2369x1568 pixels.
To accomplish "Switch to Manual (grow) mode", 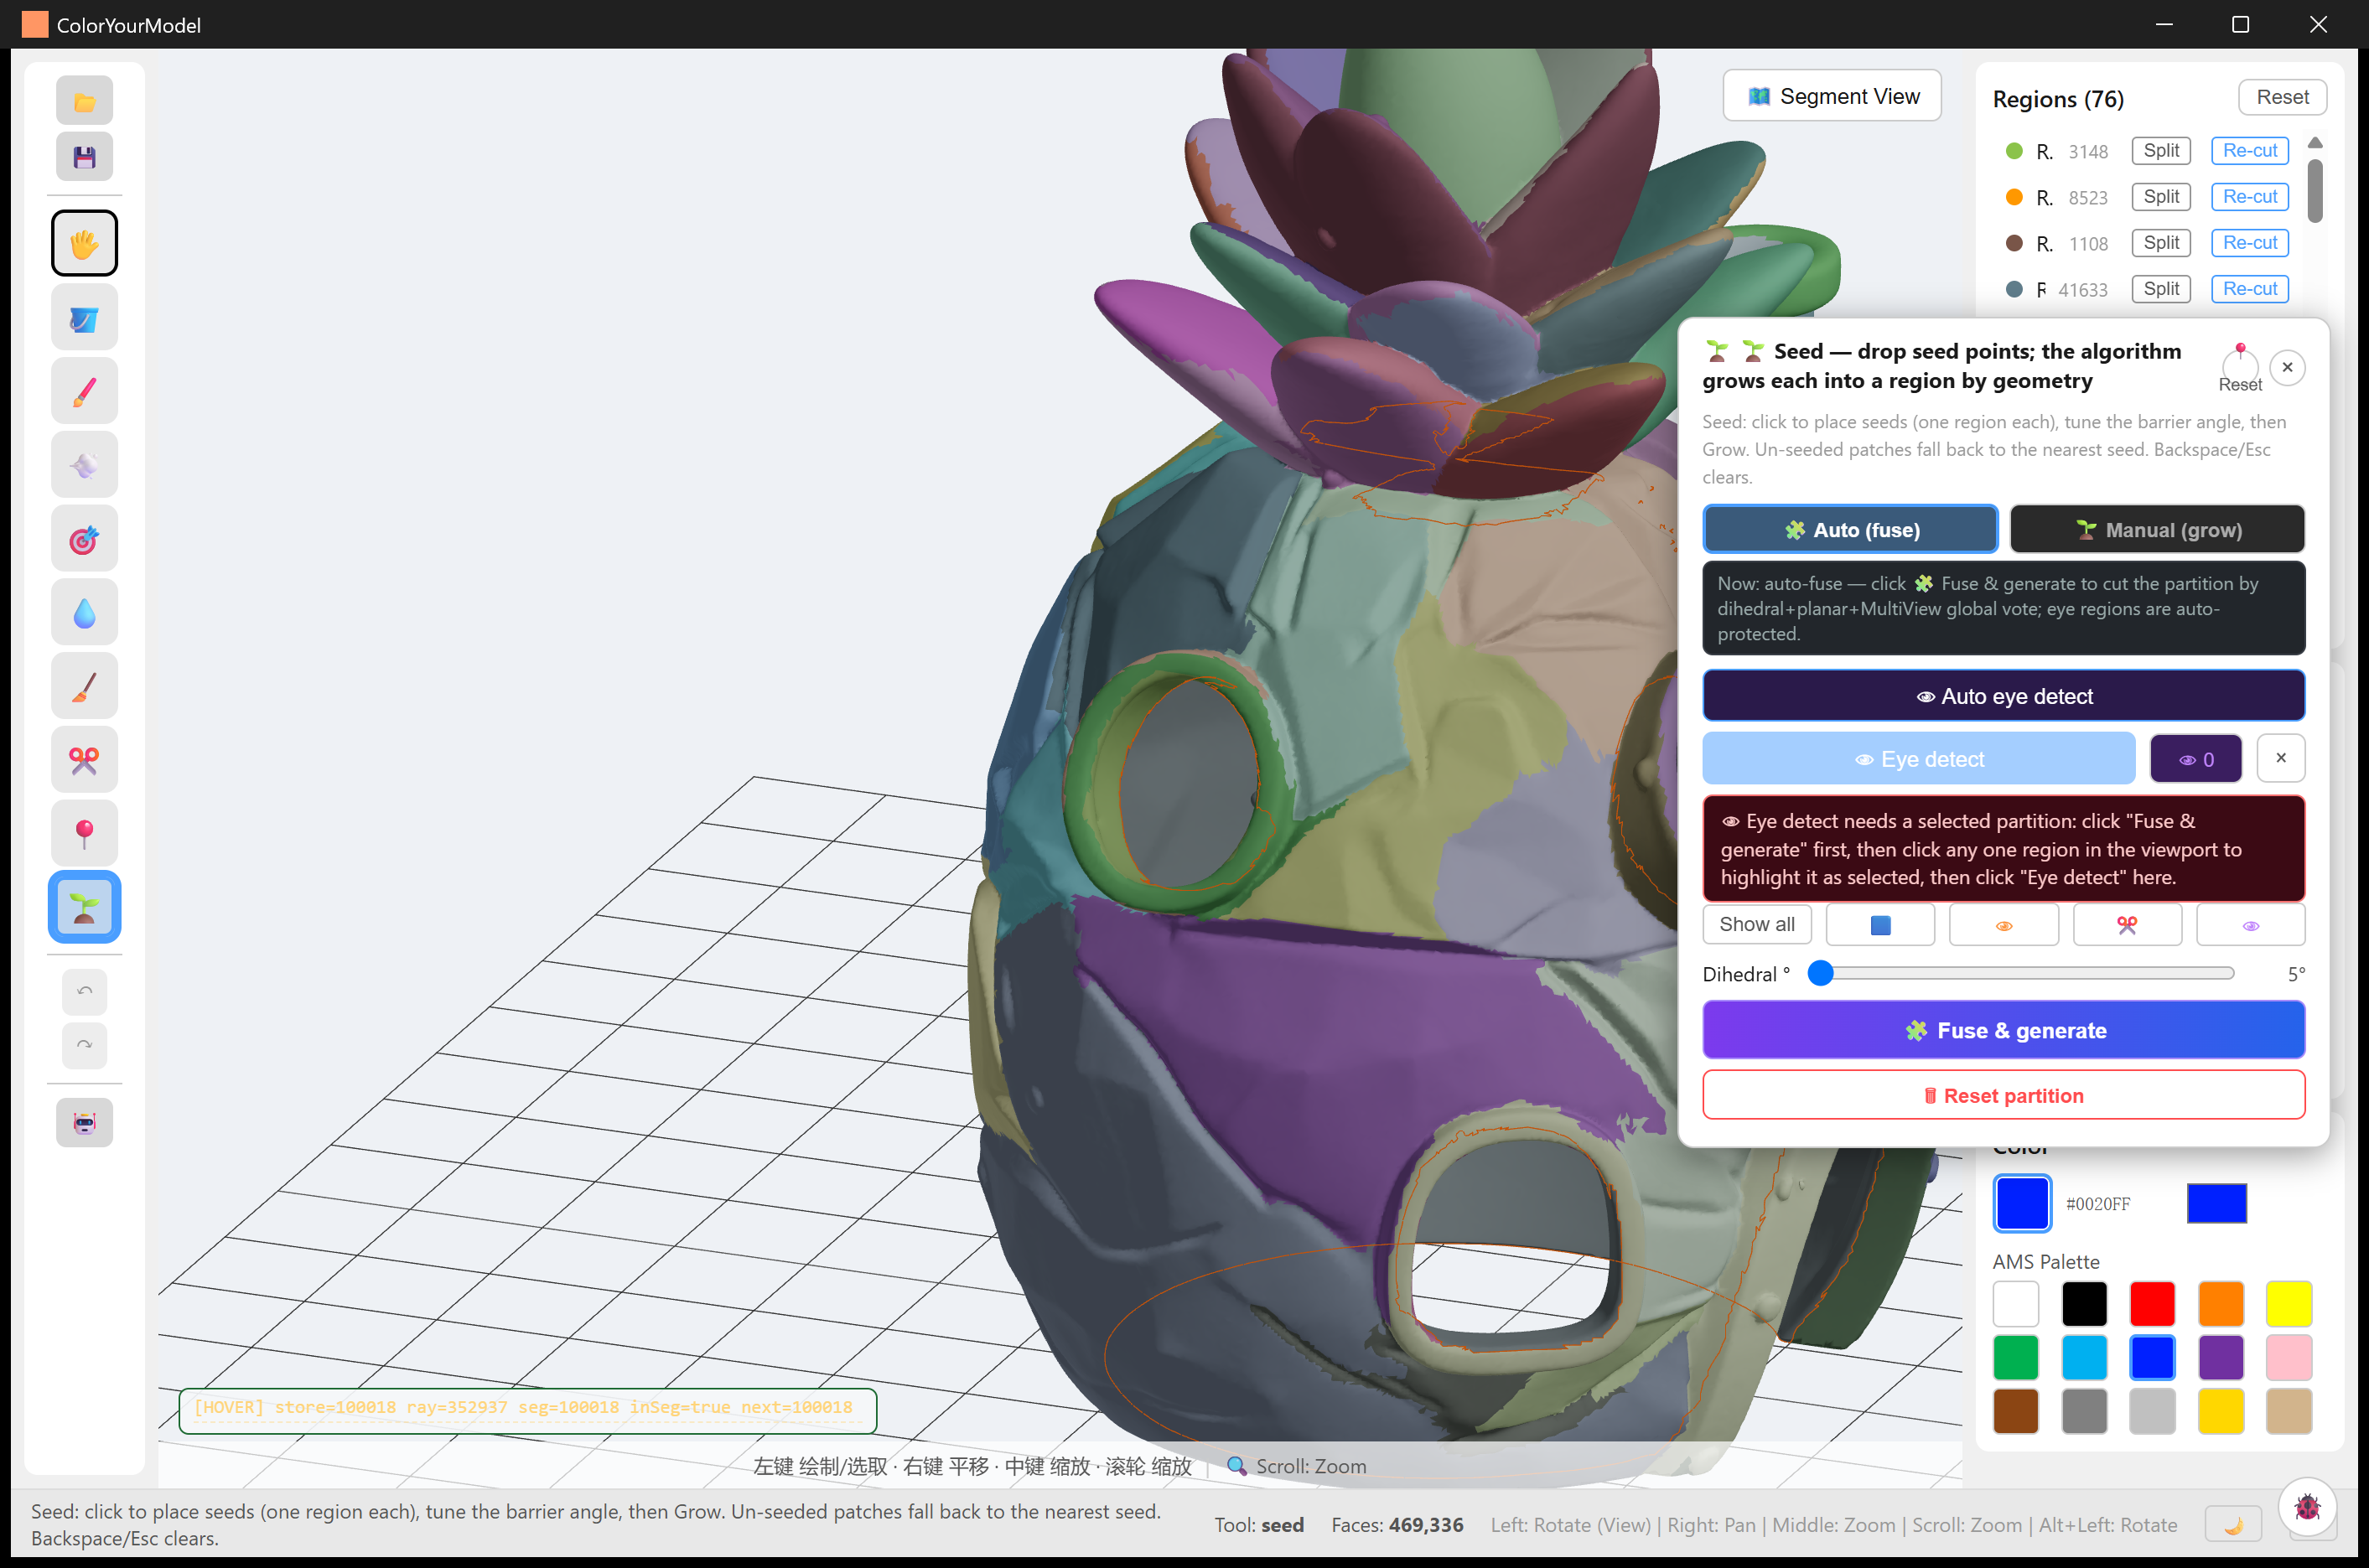I will point(2157,530).
